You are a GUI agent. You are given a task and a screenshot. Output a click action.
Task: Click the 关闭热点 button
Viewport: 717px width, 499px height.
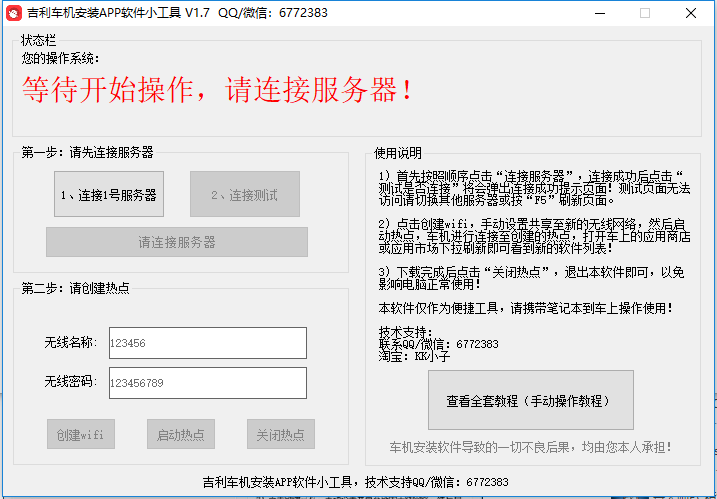(x=281, y=434)
